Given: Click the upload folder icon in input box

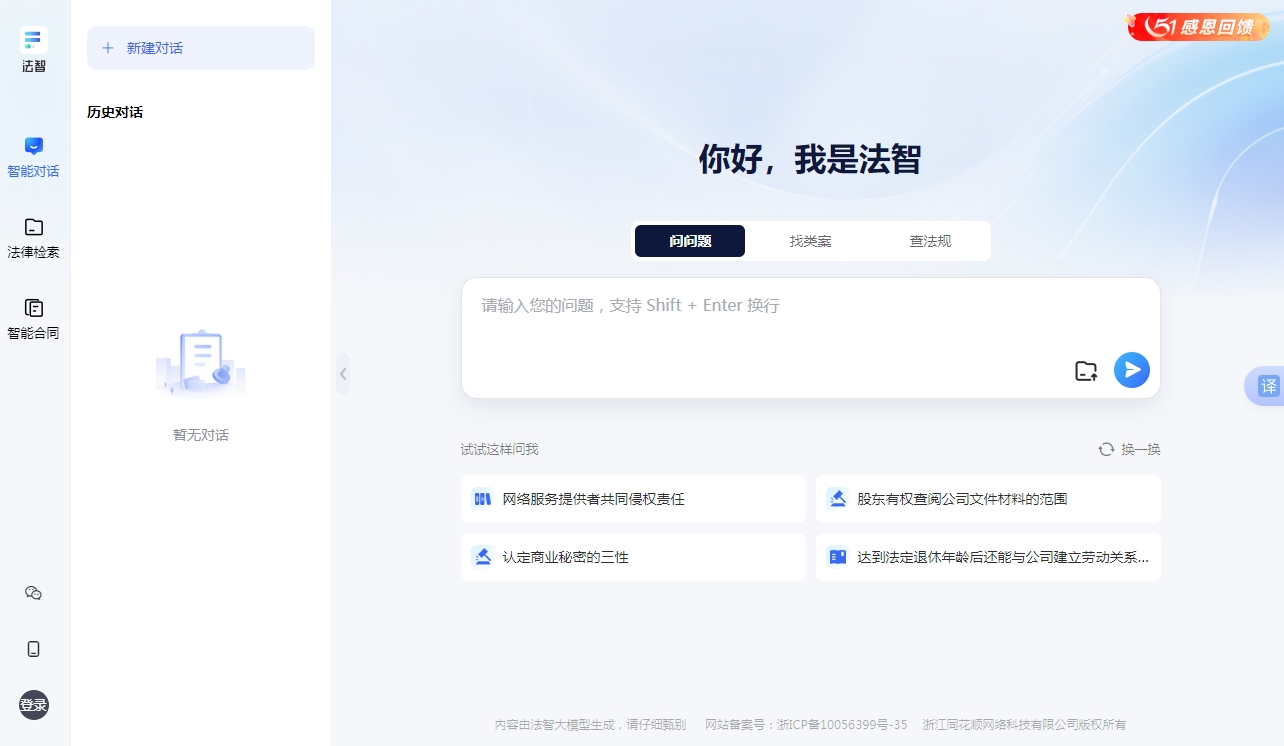Looking at the screenshot, I should 1086,370.
